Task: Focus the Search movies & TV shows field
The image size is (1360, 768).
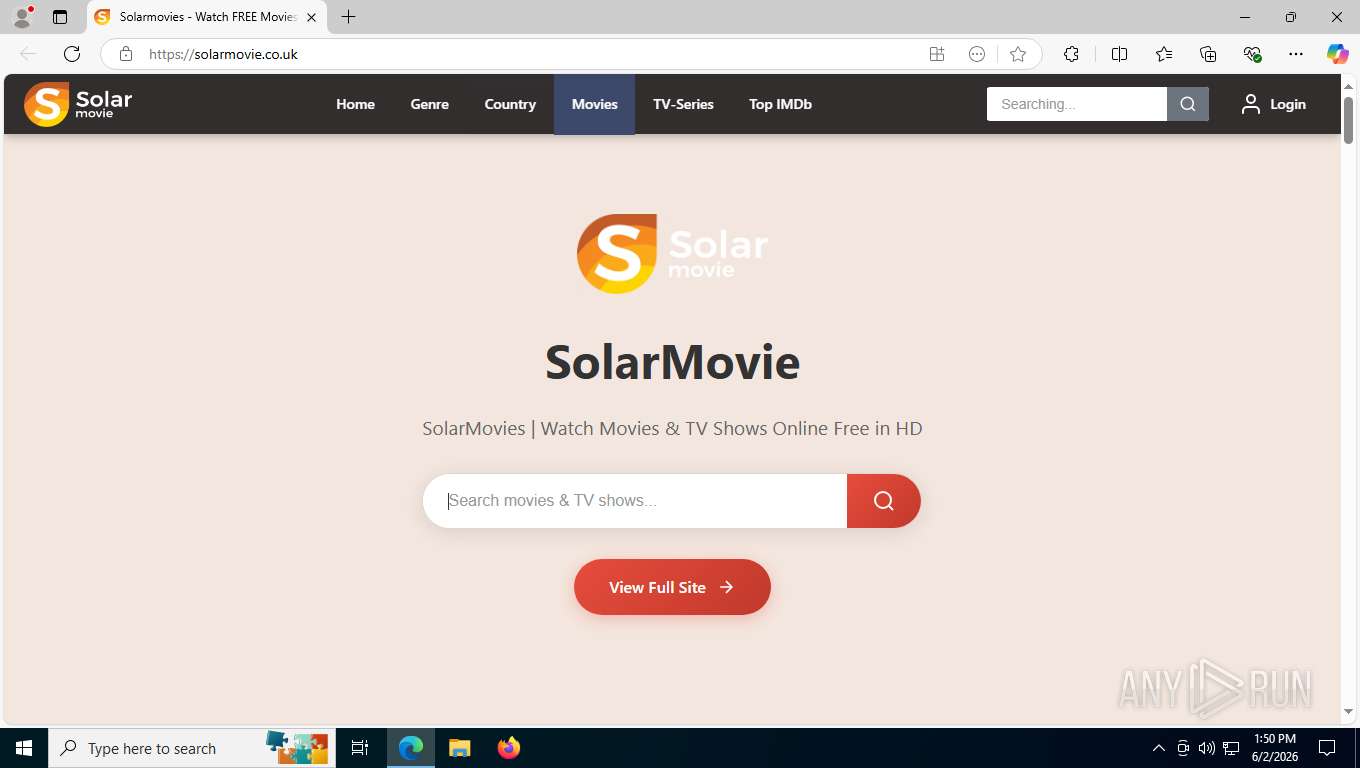Action: tap(635, 501)
